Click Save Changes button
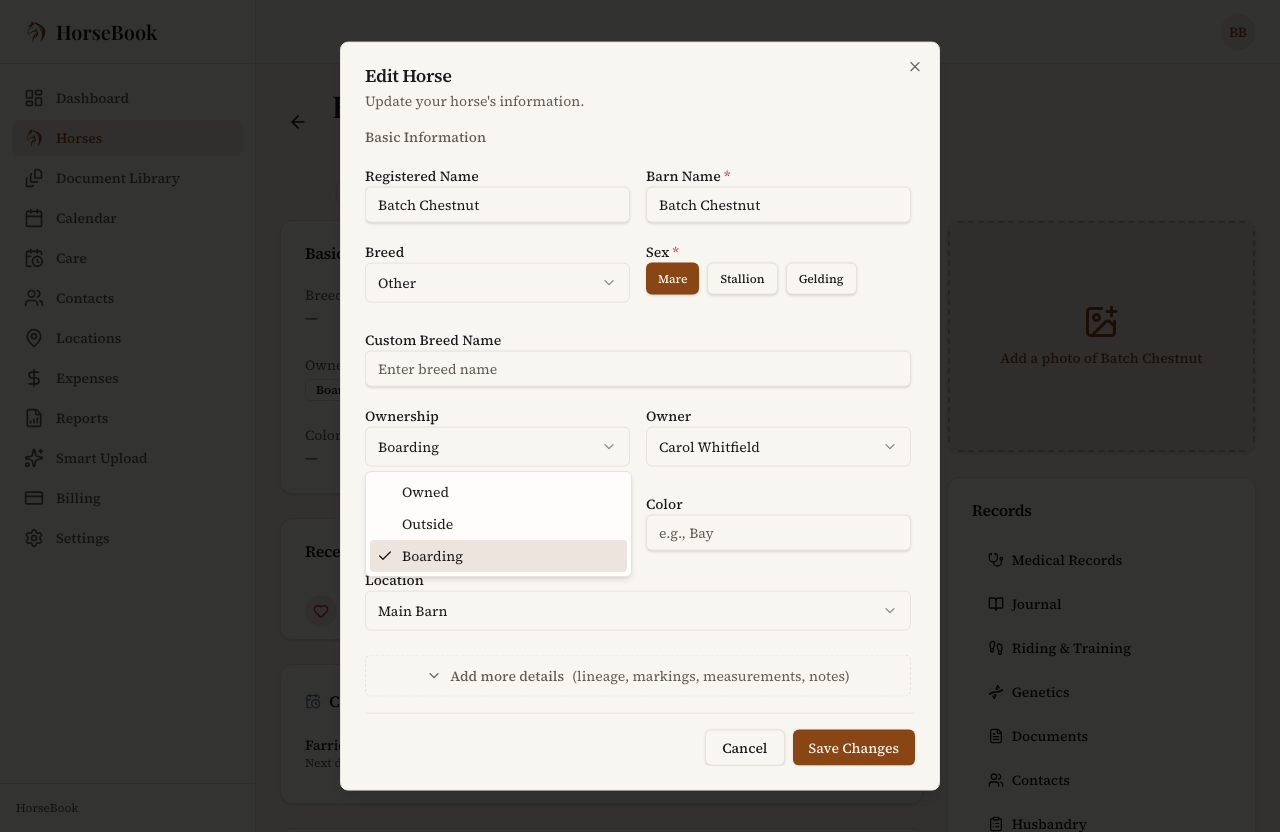Screen dimensions: 1280x832 coord(854,748)
